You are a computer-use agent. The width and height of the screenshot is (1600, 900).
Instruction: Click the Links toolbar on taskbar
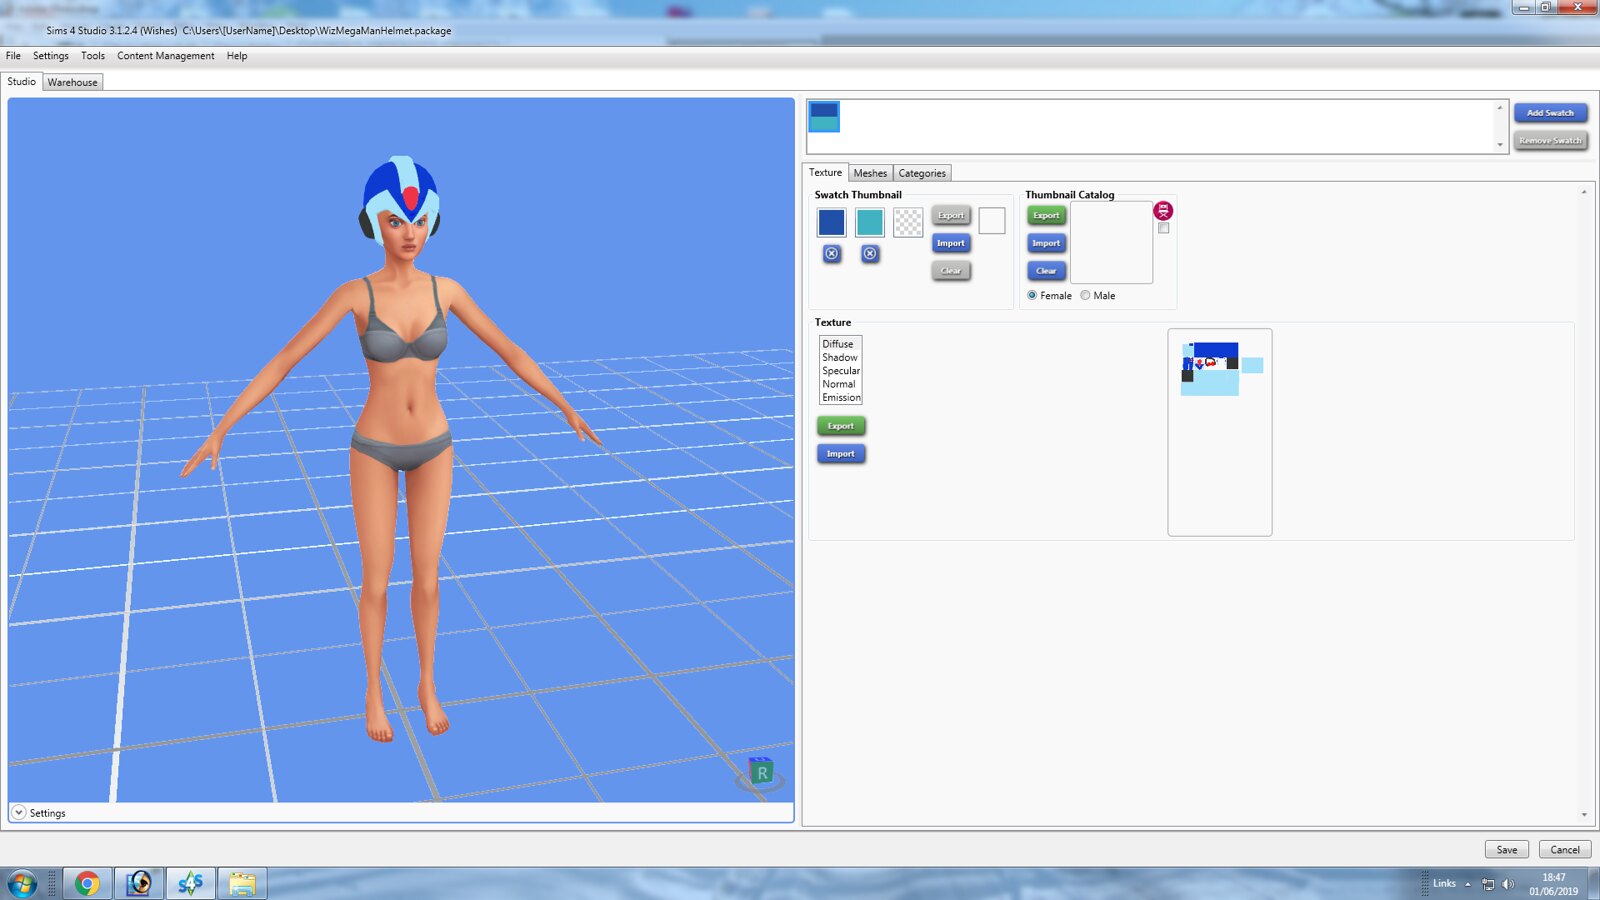[x=1444, y=884]
